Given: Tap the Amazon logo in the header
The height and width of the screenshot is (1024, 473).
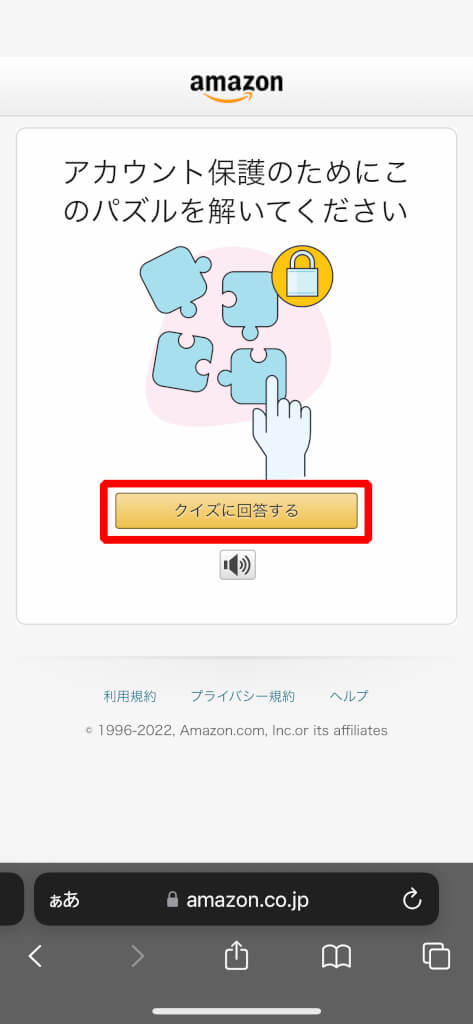Looking at the screenshot, I should click(236, 87).
